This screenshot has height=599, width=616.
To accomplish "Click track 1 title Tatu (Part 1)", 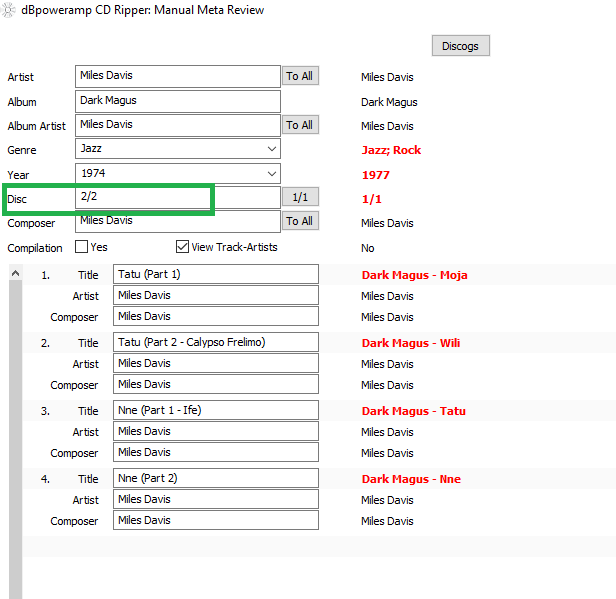I will click(215, 274).
